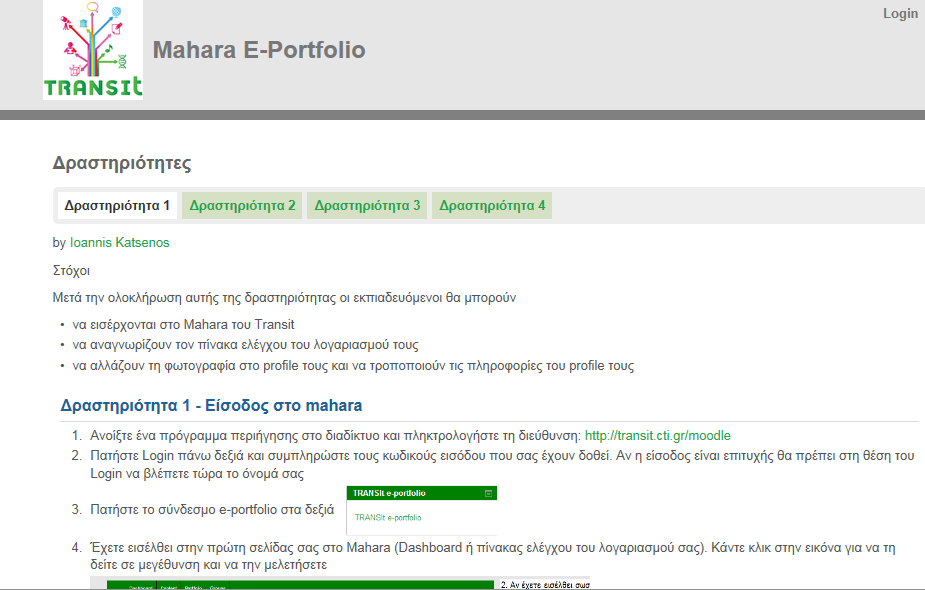The image size is (925, 590).
Task: Click bullet 'να εισέρχονται στο Mahara του Transit'
Action: pos(183,324)
